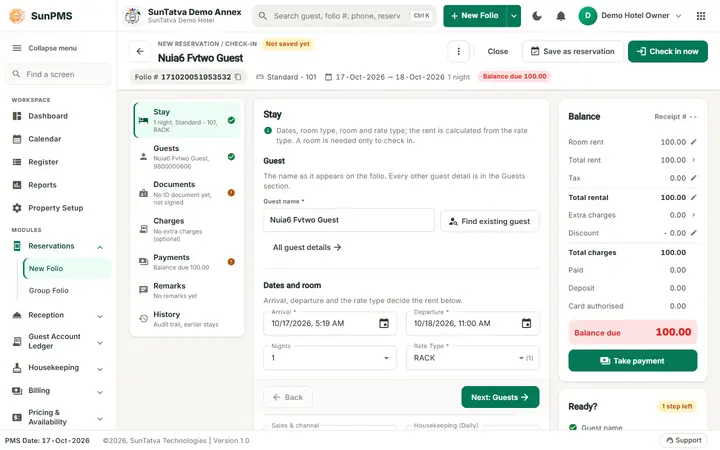Image resolution: width=720 pixels, height=450 pixels.
Task: Click the SunTatva Demo Annex property logo
Action: [133, 16]
